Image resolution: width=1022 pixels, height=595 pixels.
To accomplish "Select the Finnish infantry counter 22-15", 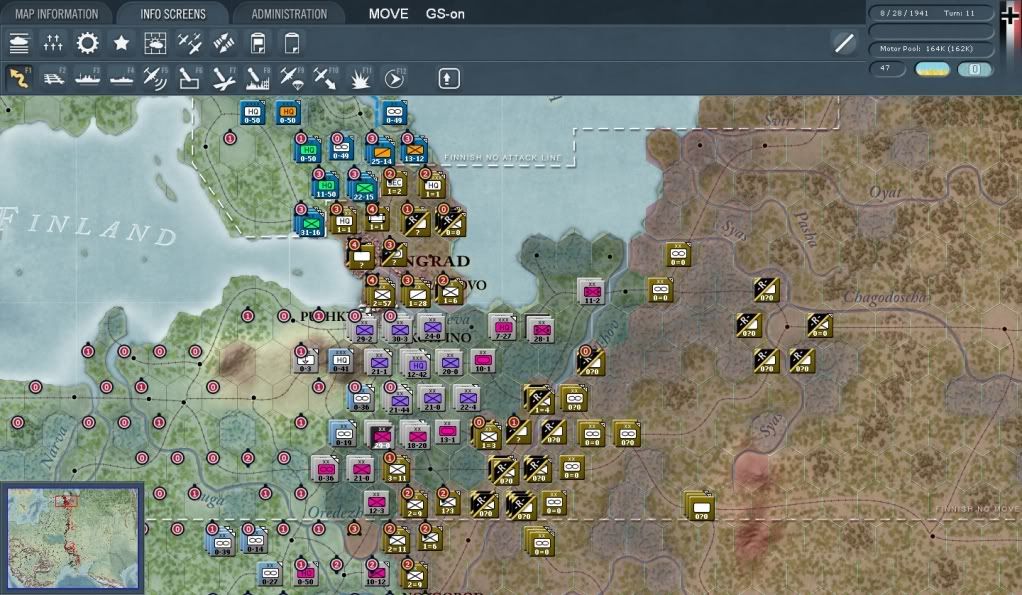I will coord(363,188).
